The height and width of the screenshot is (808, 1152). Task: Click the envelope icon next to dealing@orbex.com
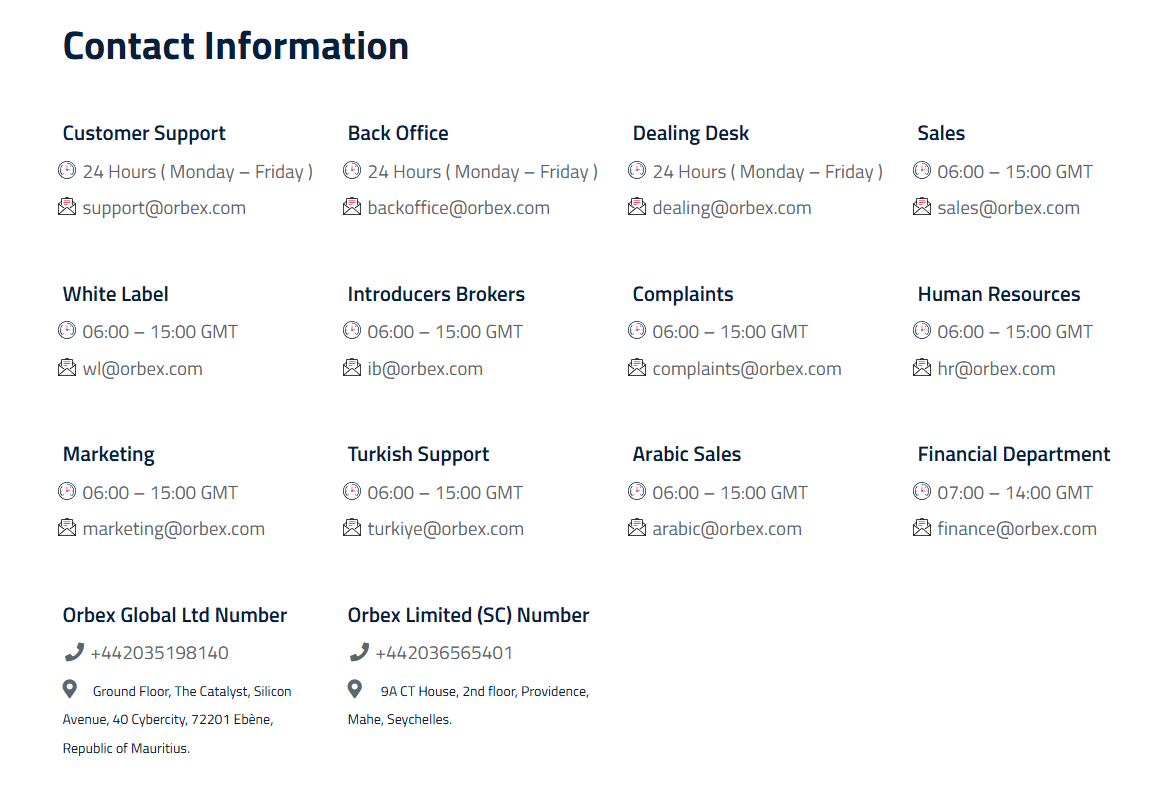coord(637,207)
